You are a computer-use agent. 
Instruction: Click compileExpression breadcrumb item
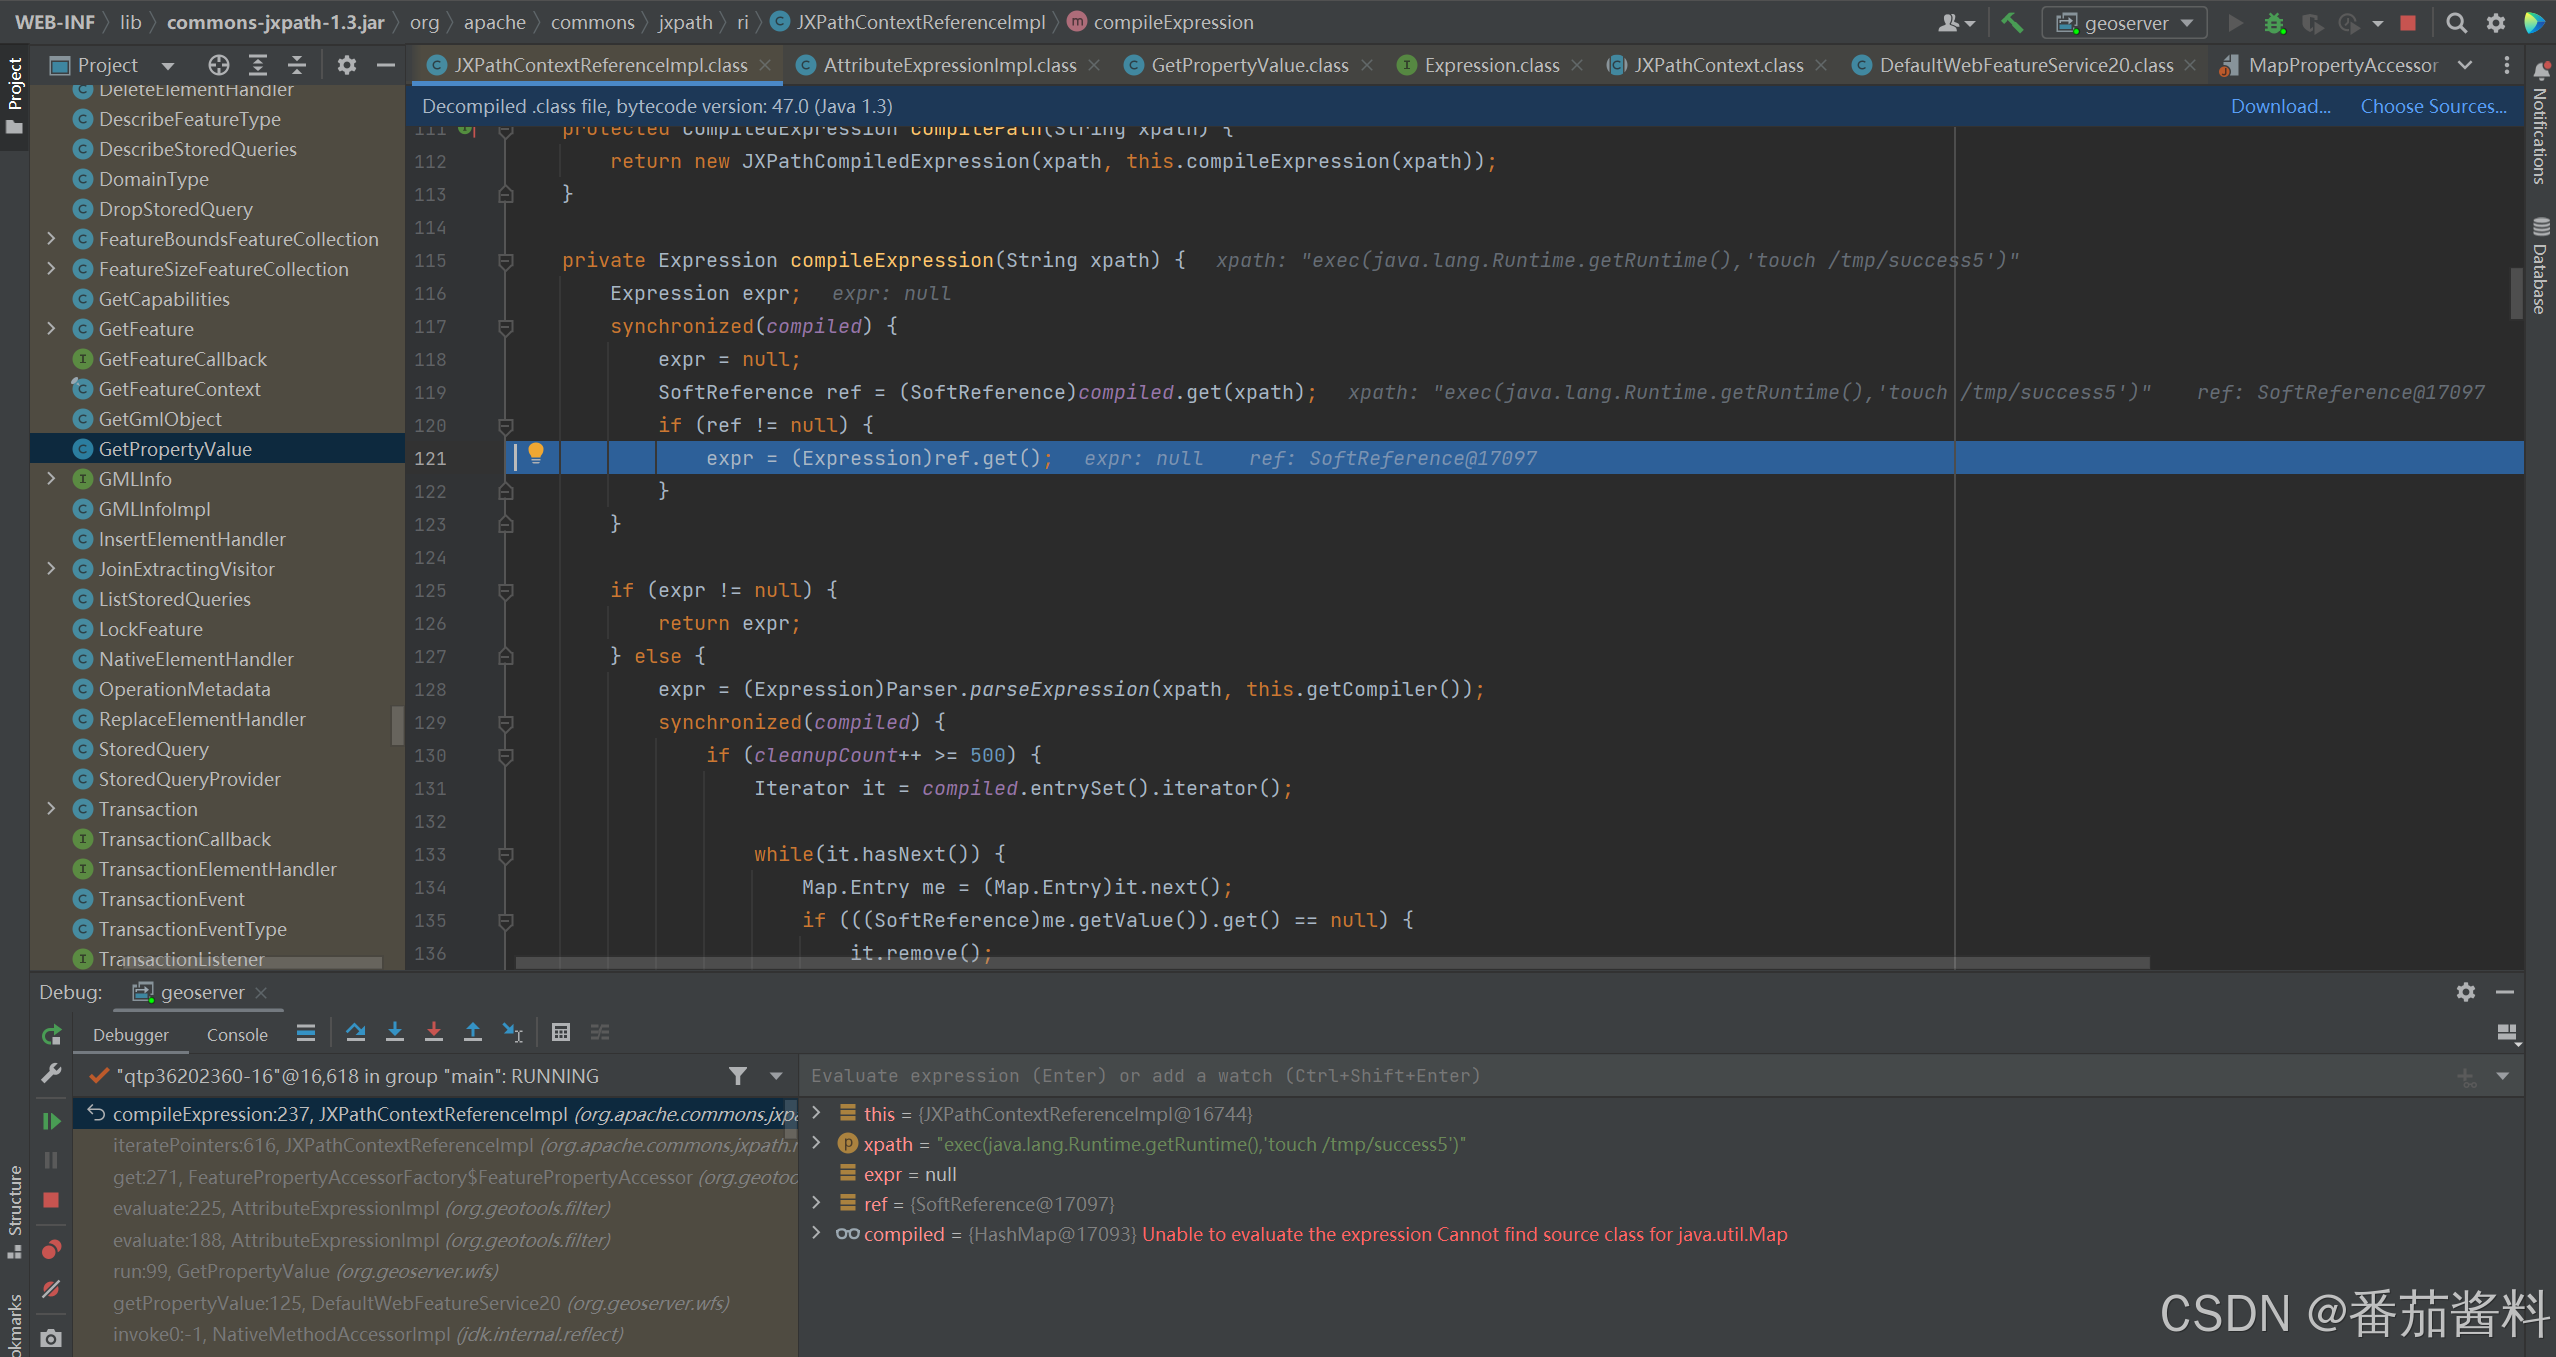(1160, 22)
